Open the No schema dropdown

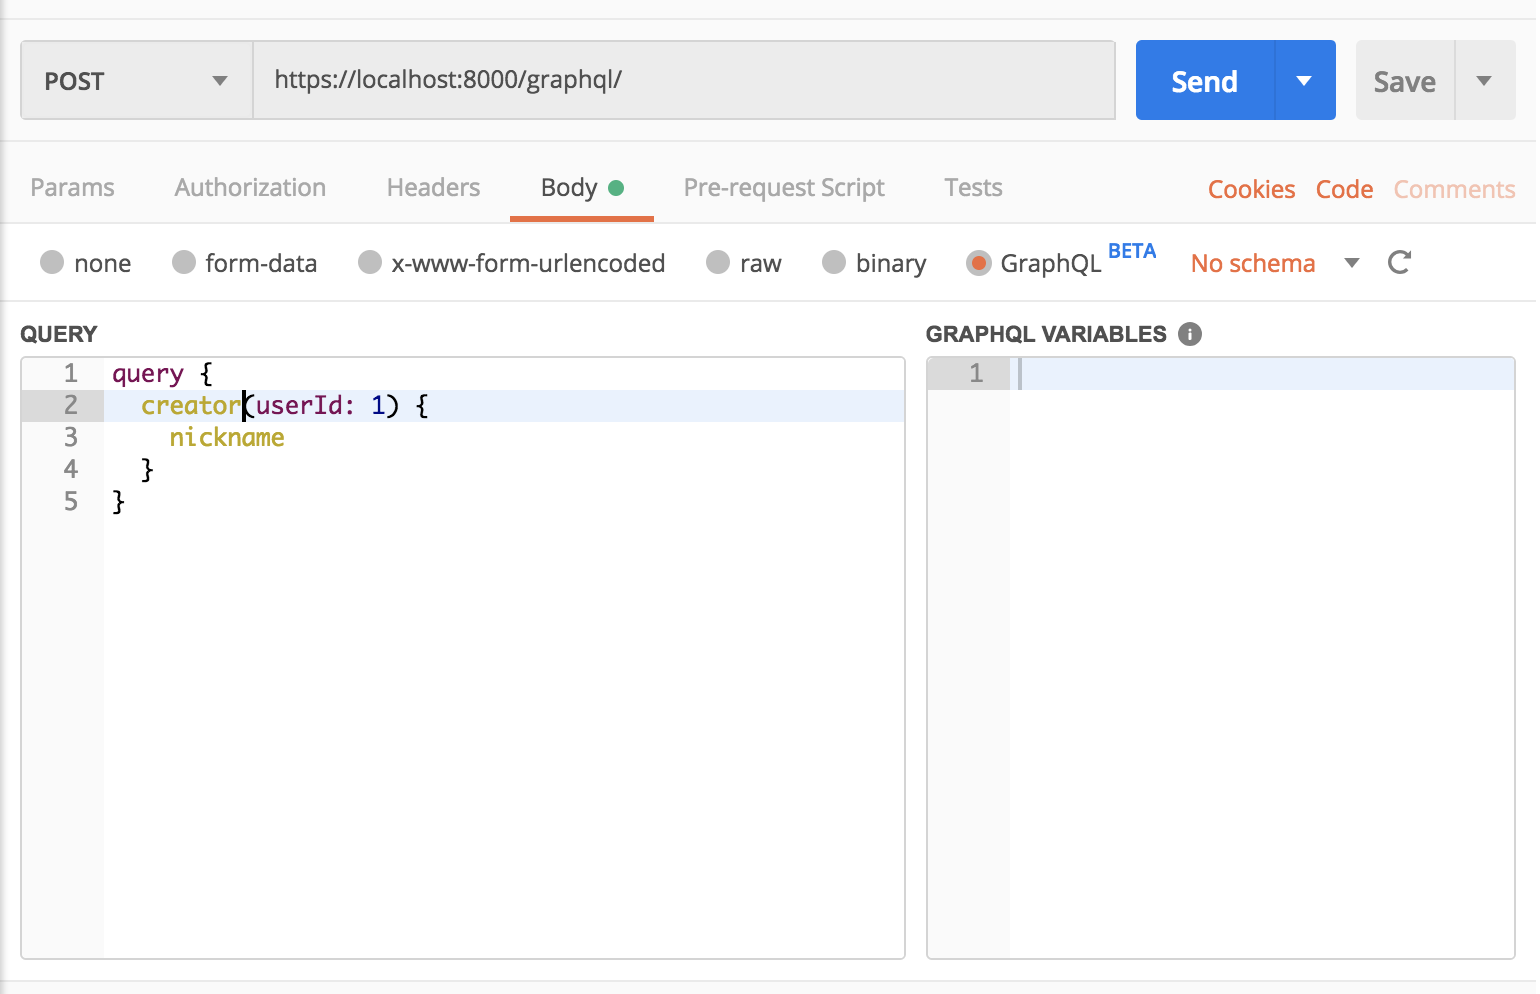click(1275, 263)
